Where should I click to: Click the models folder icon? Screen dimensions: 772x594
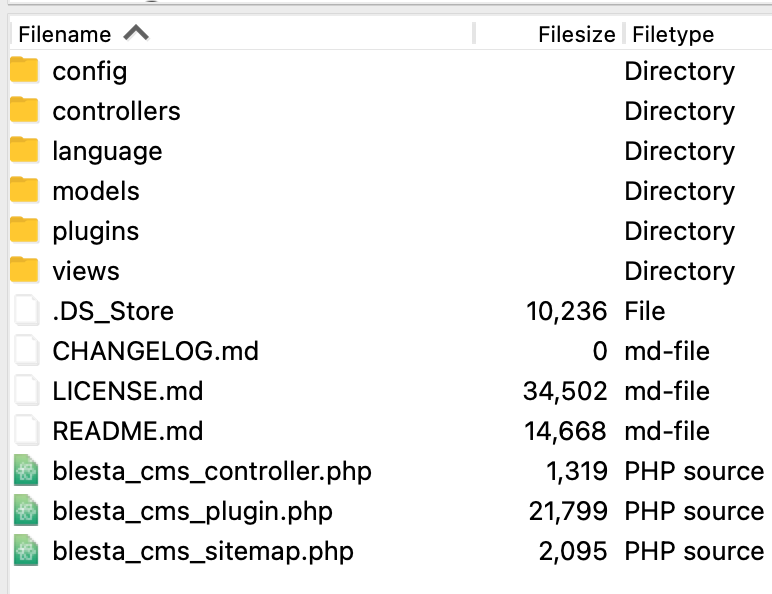click(x=24, y=190)
